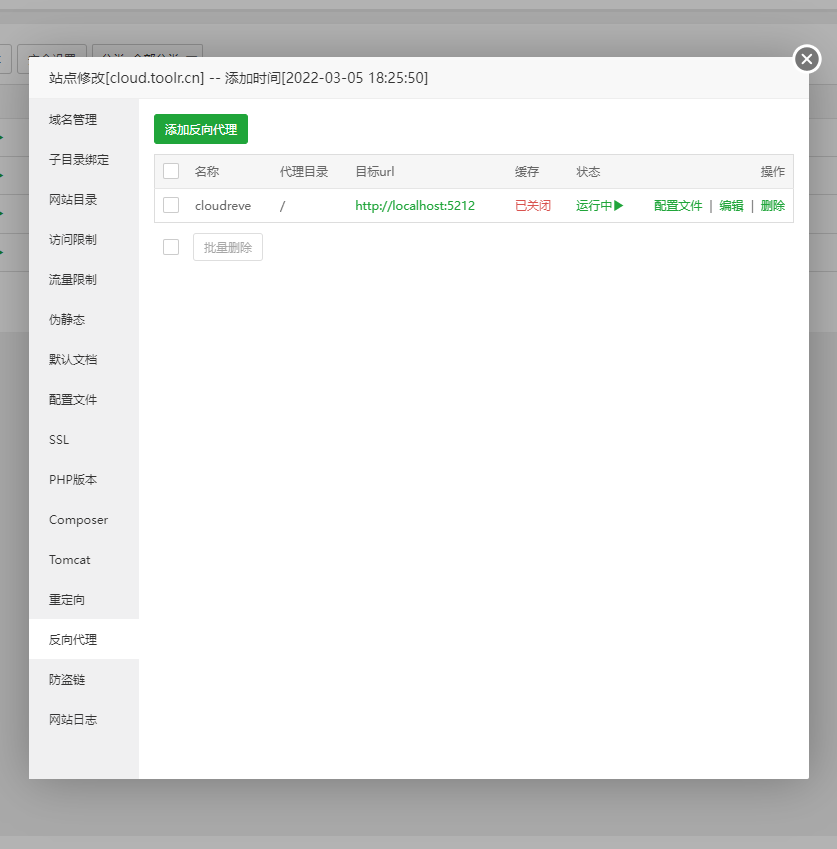Screen dimensions: 837x849
Task: Close the site modification dialog
Action: point(807,58)
